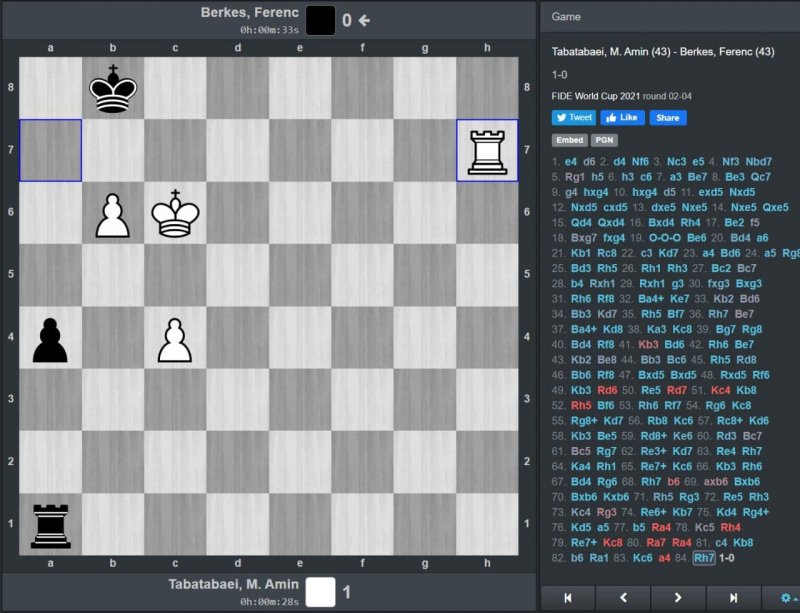Click the Tweet button
The height and width of the screenshot is (613, 800).
pos(574,117)
